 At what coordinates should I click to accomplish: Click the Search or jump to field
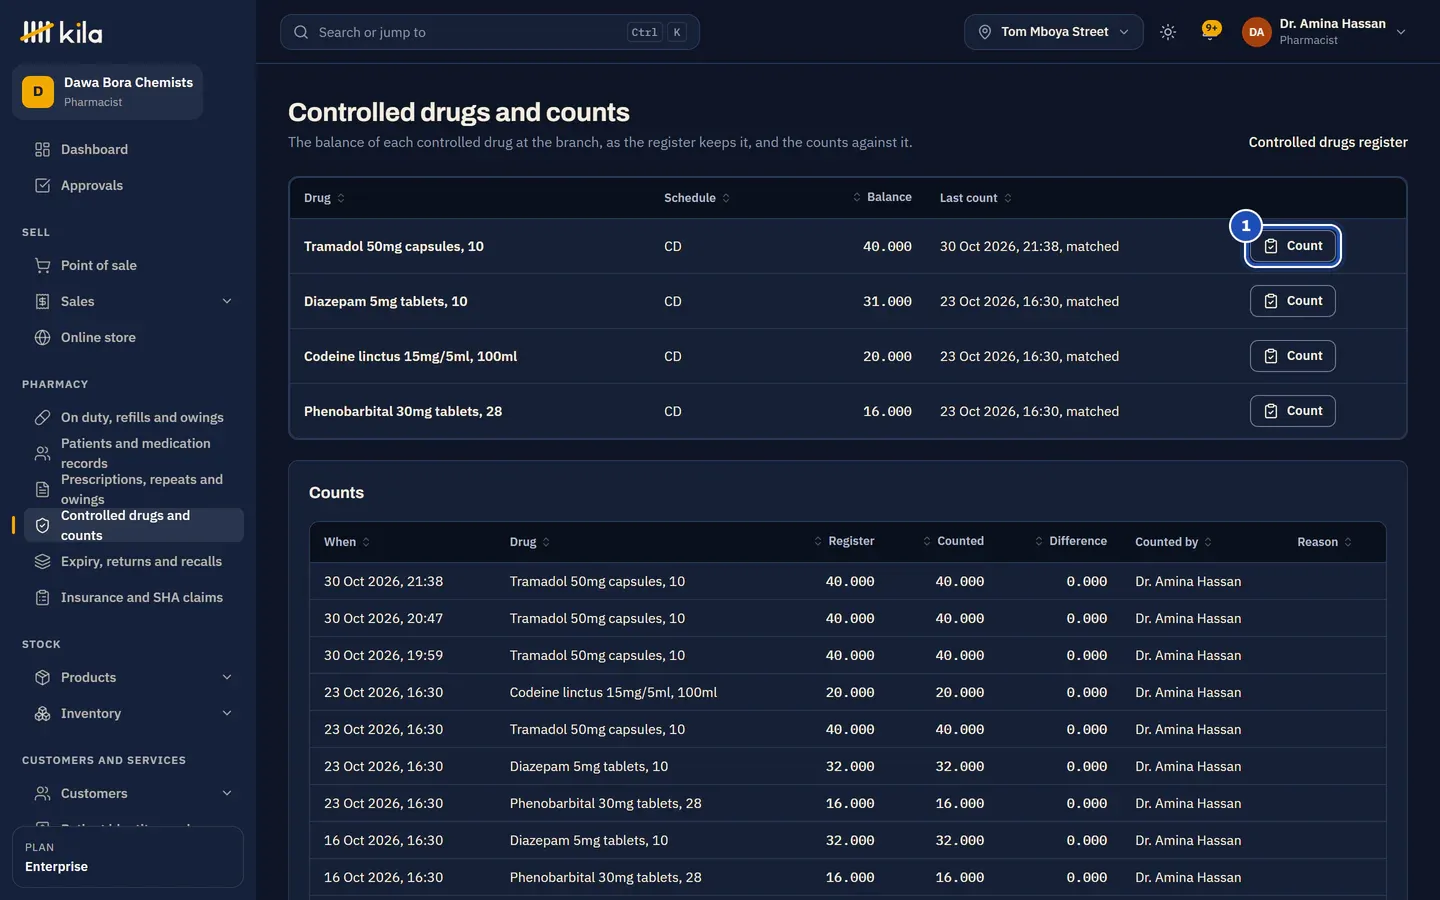pos(490,32)
